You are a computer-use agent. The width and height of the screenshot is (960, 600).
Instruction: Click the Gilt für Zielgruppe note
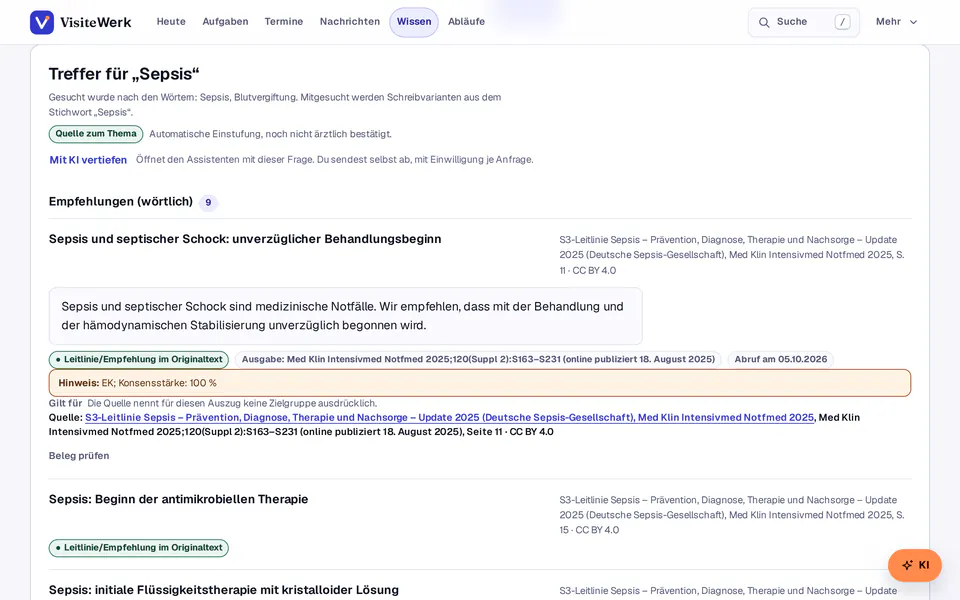click(213, 403)
